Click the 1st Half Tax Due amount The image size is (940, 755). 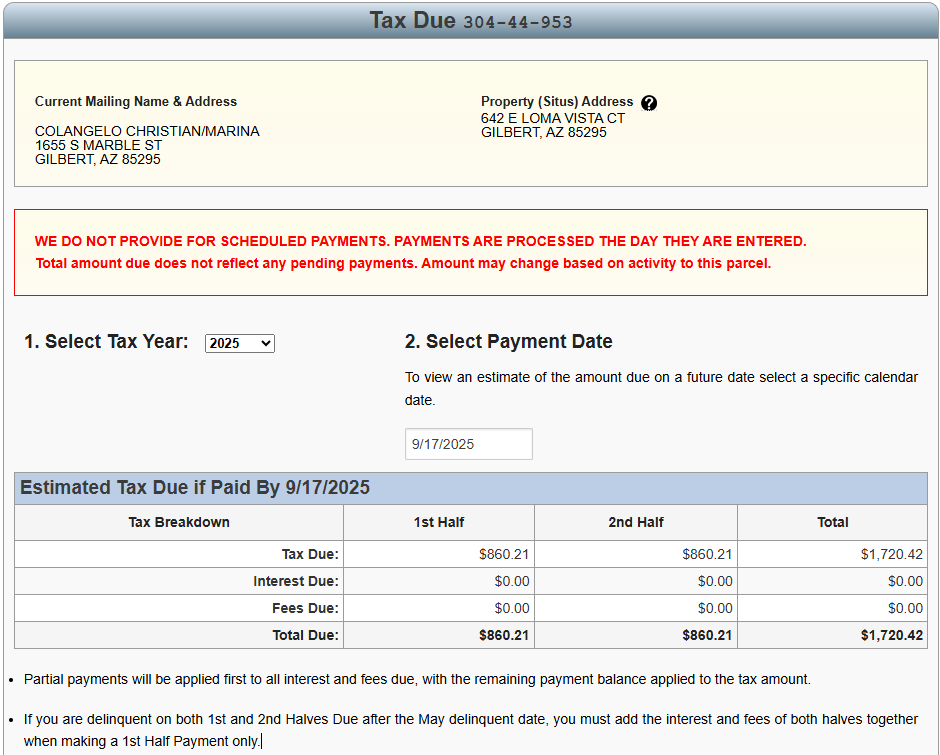coord(504,554)
